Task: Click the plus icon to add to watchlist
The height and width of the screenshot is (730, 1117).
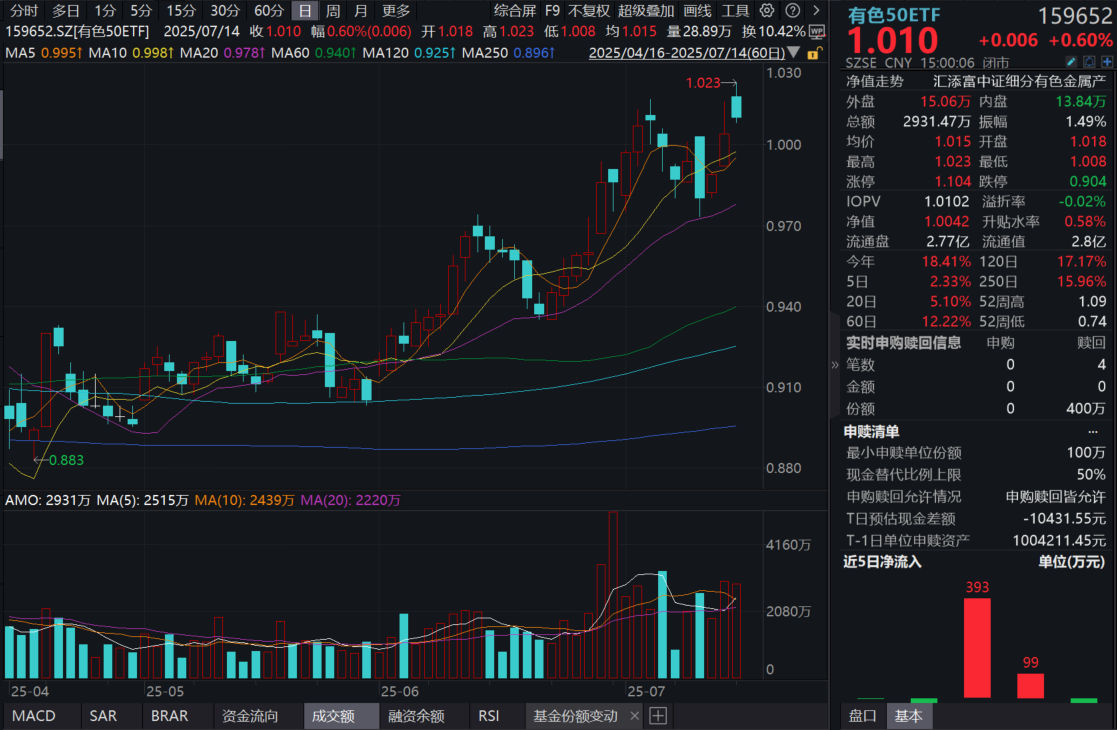Action: pos(1107,61)
